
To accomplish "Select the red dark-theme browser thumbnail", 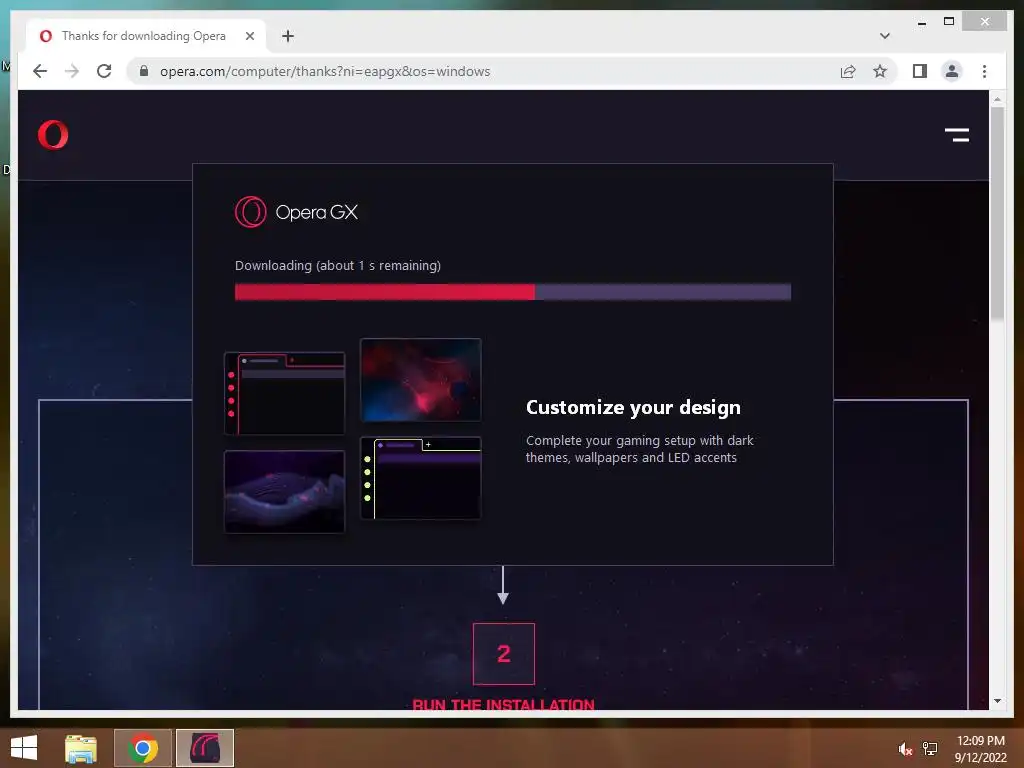I will click(x=284, y=393).
